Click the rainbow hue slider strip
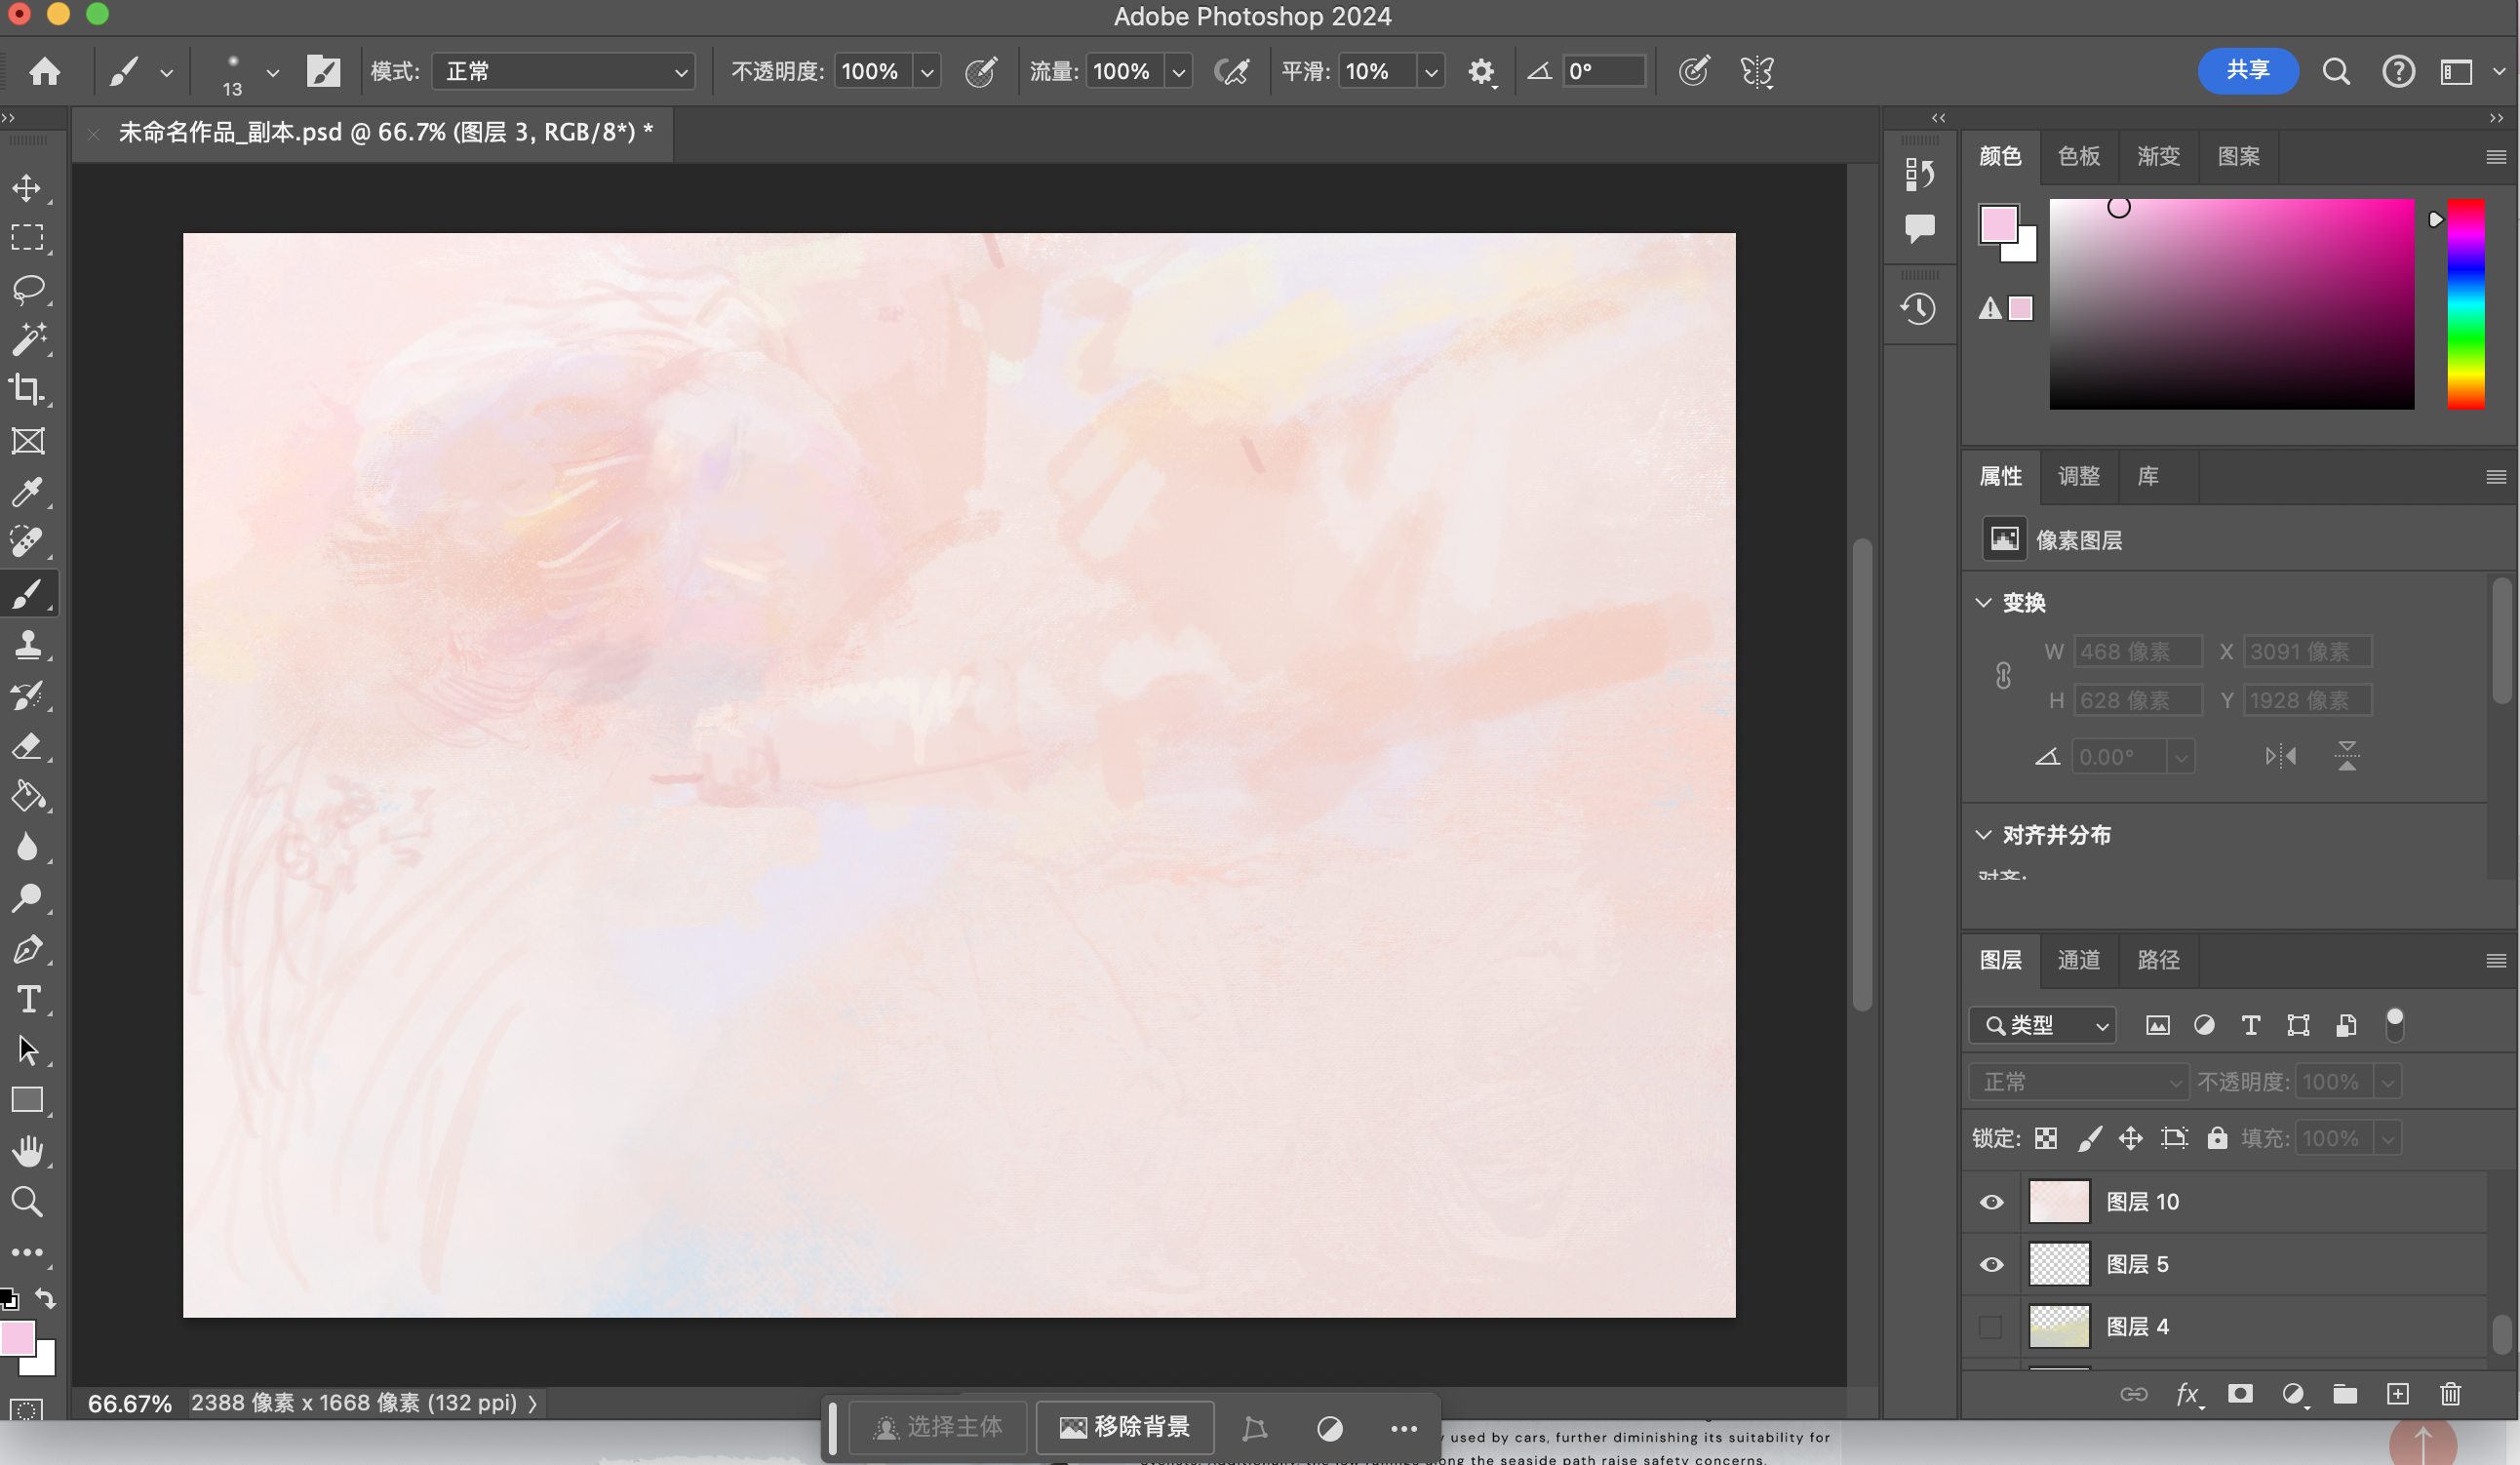The width and height of the screenshot is (2520, 1465). coord(2465,304)
